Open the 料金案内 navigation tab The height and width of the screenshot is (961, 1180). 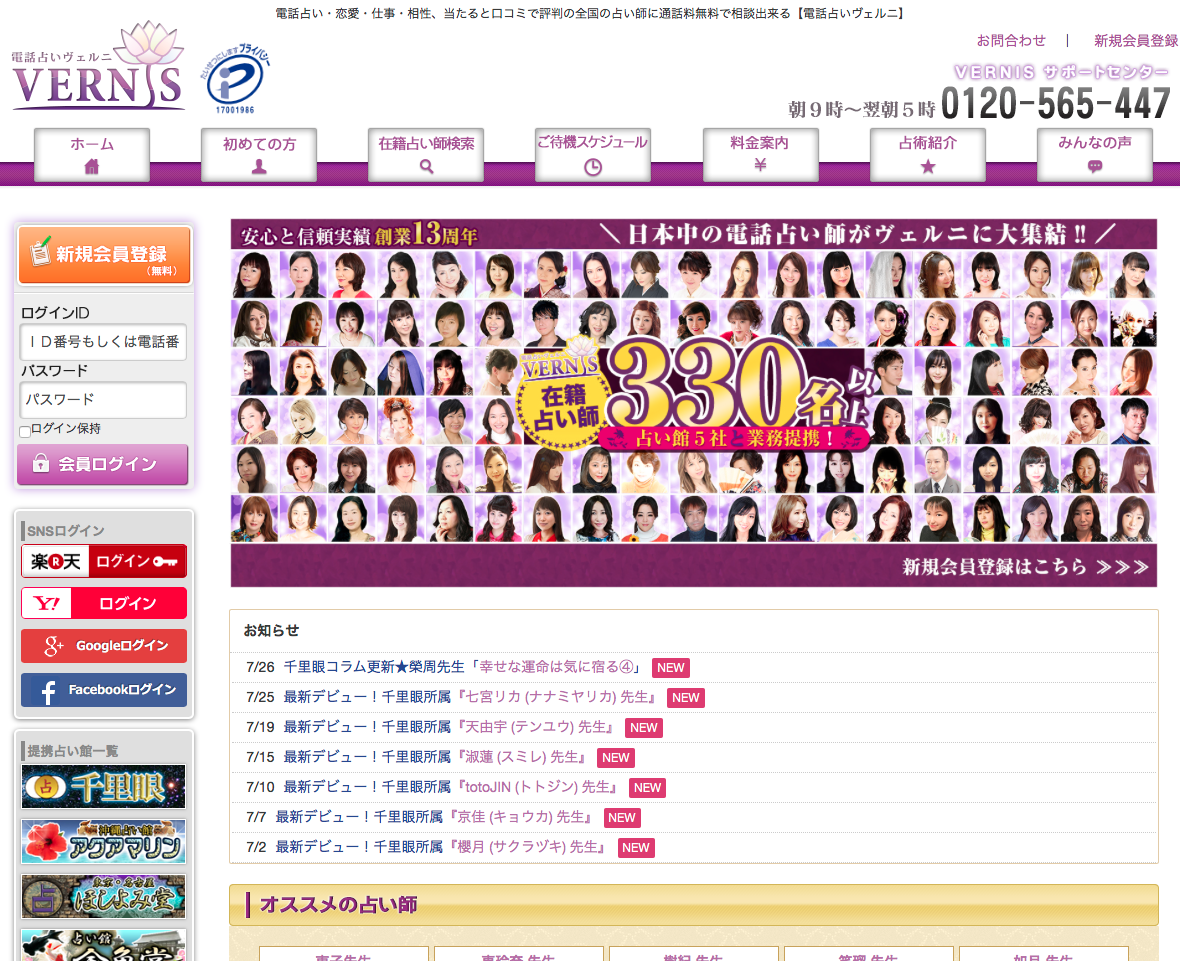[x=760, y=154]
